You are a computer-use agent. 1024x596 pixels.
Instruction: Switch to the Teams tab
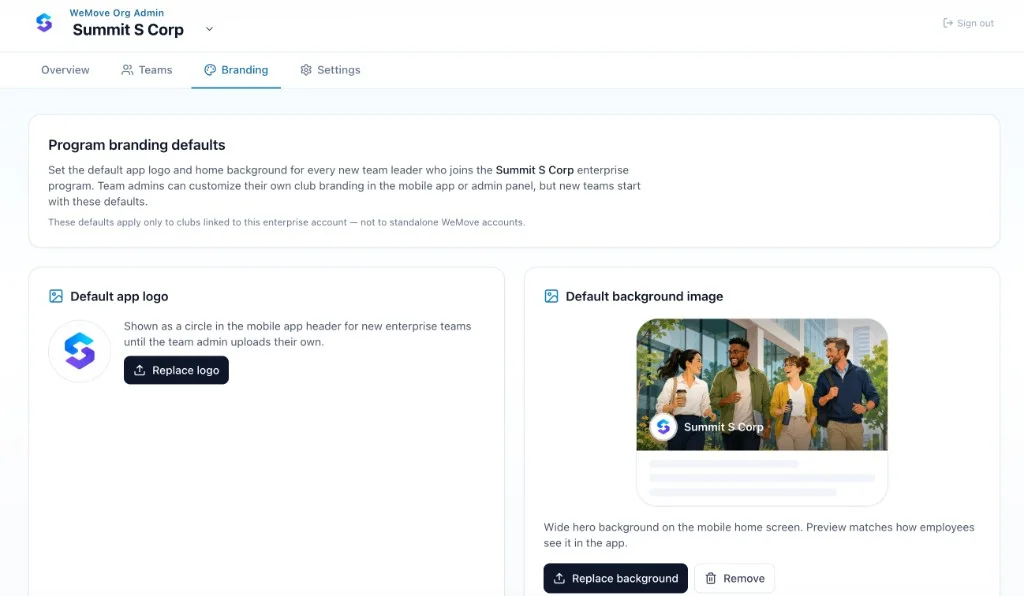(x=147, y=70)
